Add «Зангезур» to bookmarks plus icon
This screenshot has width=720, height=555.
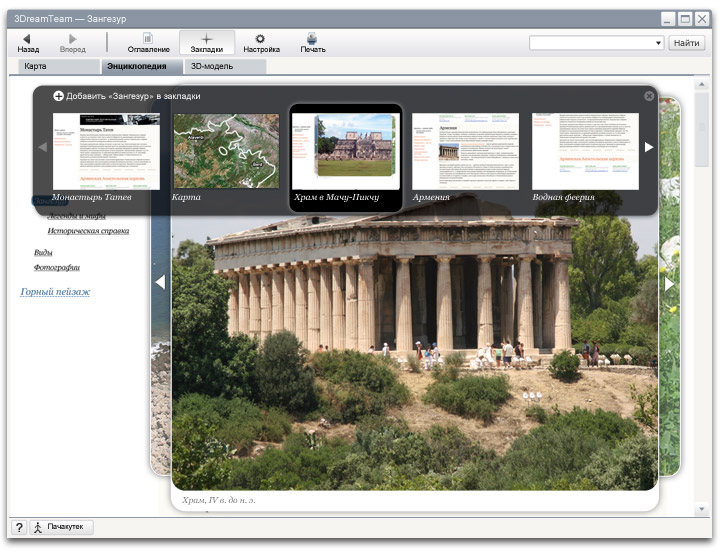[59, 96]
